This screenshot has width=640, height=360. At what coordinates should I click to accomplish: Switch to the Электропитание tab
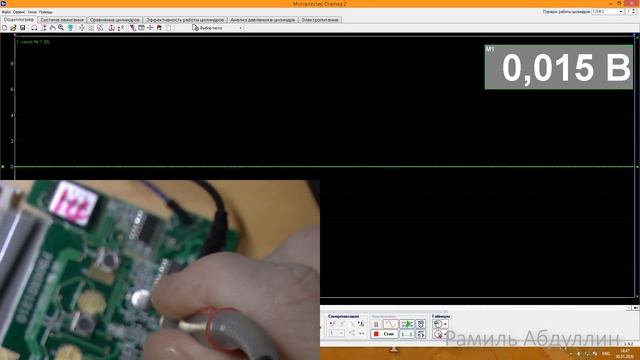320,20
